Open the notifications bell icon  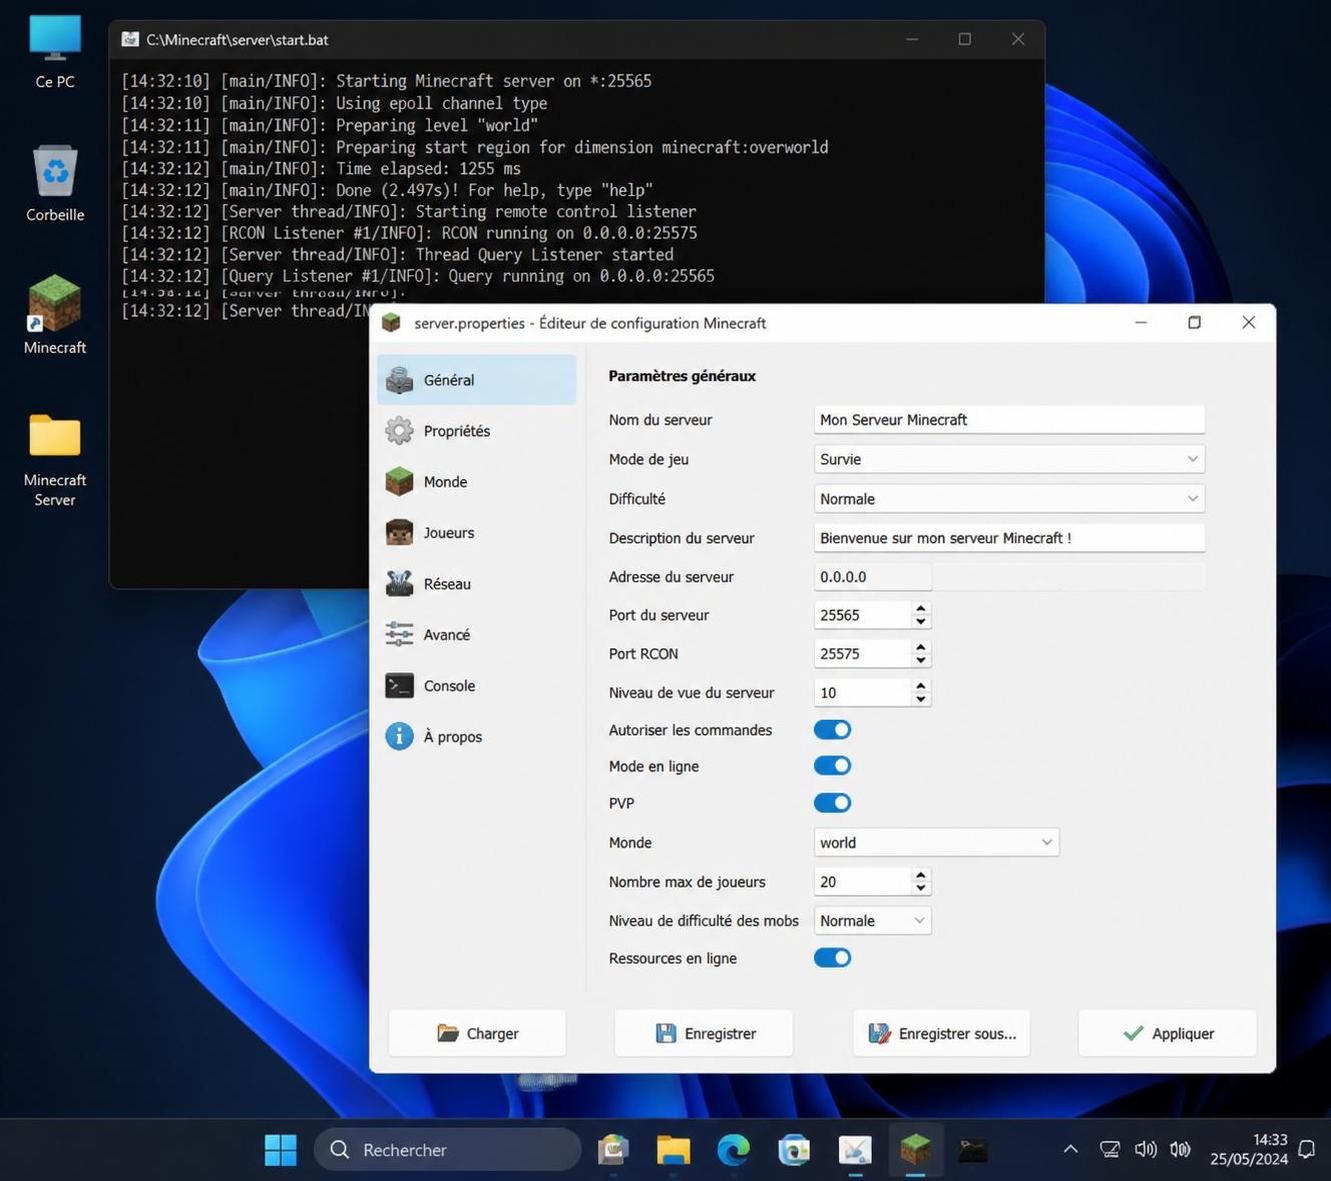pyautogui.click(x=1306, y=1150)
